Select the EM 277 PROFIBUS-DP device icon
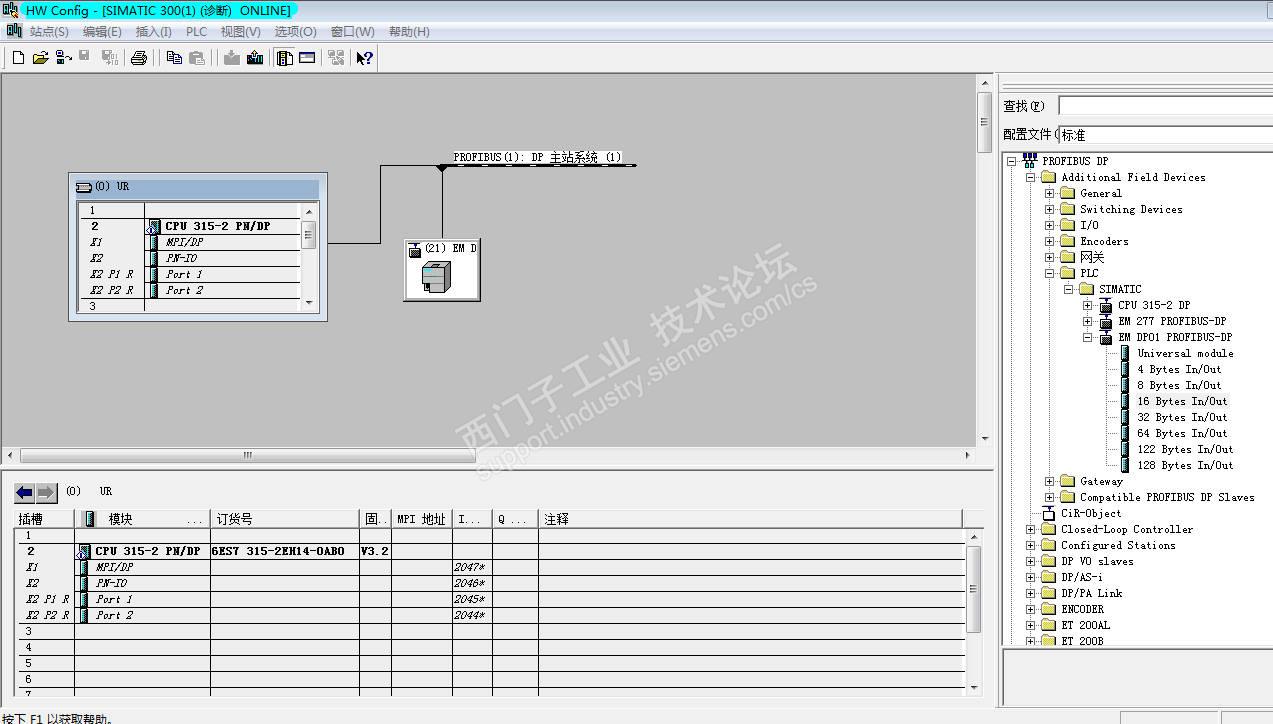1273x724 pixels. point(1106,321)
